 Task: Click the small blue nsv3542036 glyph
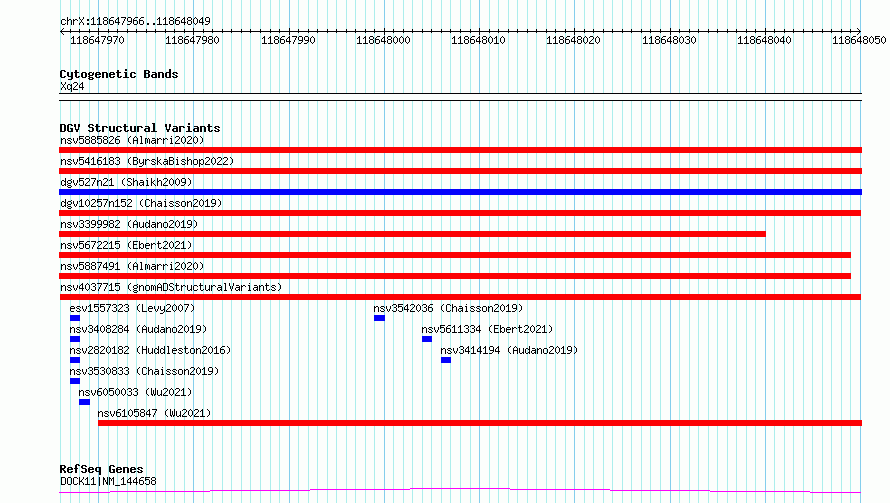[x=380, y=318]
